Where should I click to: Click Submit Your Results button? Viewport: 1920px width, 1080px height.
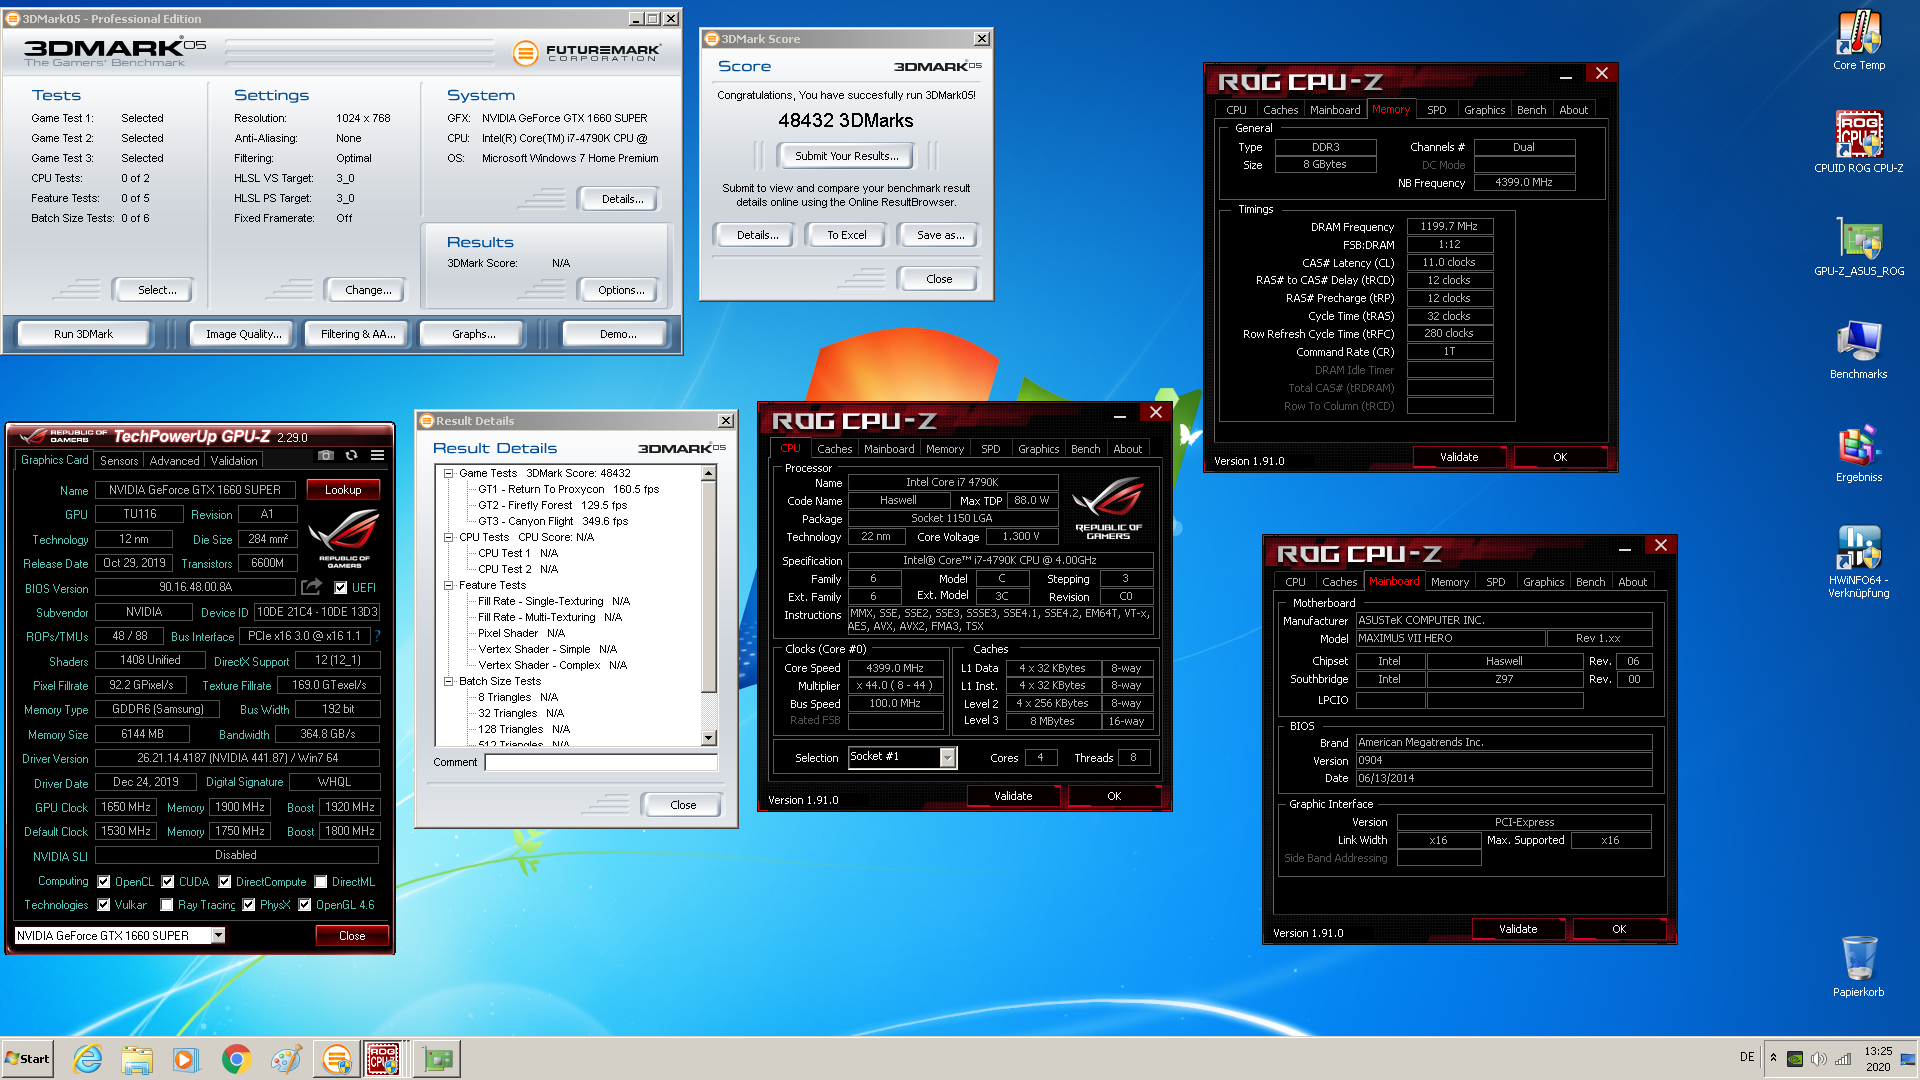click(847, 156)
